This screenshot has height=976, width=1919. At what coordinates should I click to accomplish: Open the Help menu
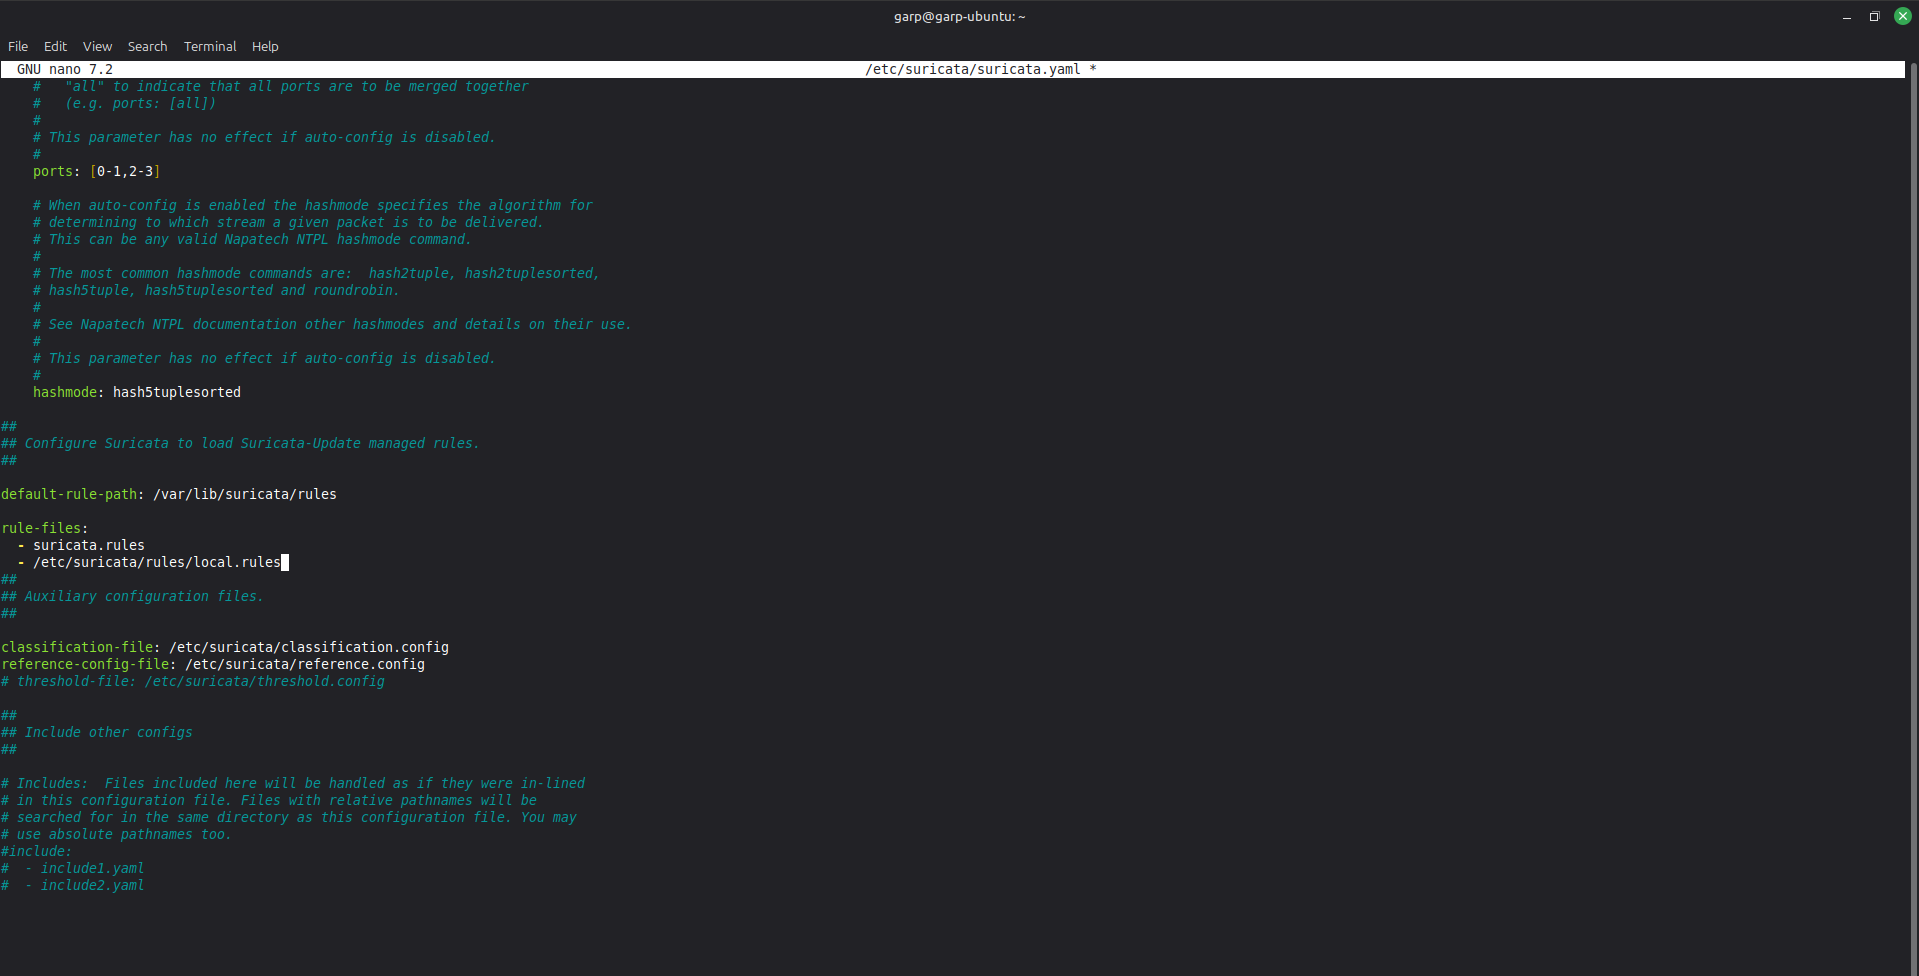pyautogui.click(x=265, y=47)
